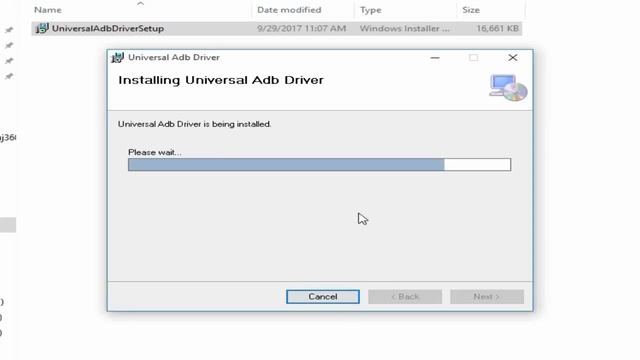The width and height of the screenshot is (640, 360).
Task: Select the UniversalAdbDriverSetup file icon
Action: (x=42, y=29)
